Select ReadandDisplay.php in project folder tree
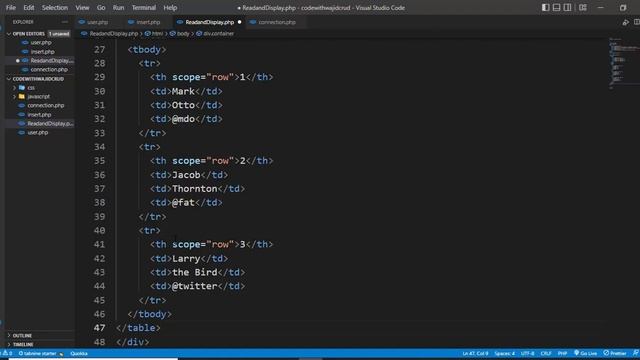The image size is (640, 360). 50,123
